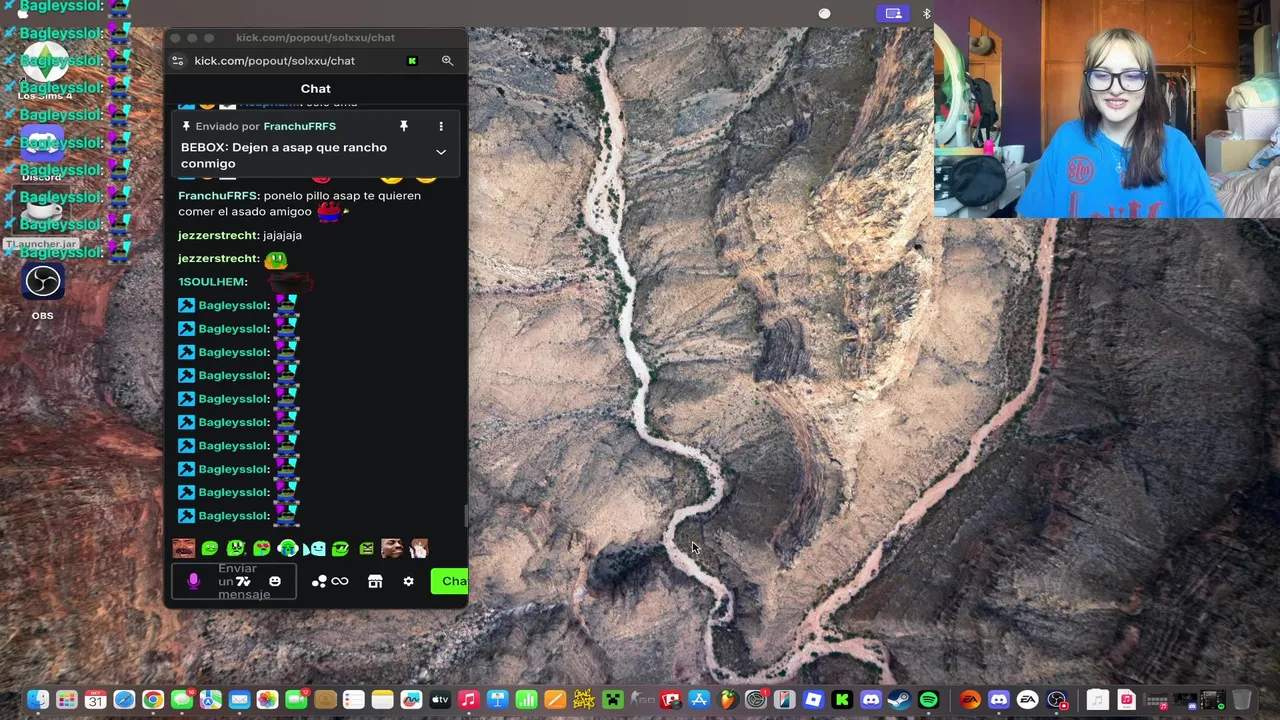Open FL Studio fruit icon in dock

tap(727, 700)
